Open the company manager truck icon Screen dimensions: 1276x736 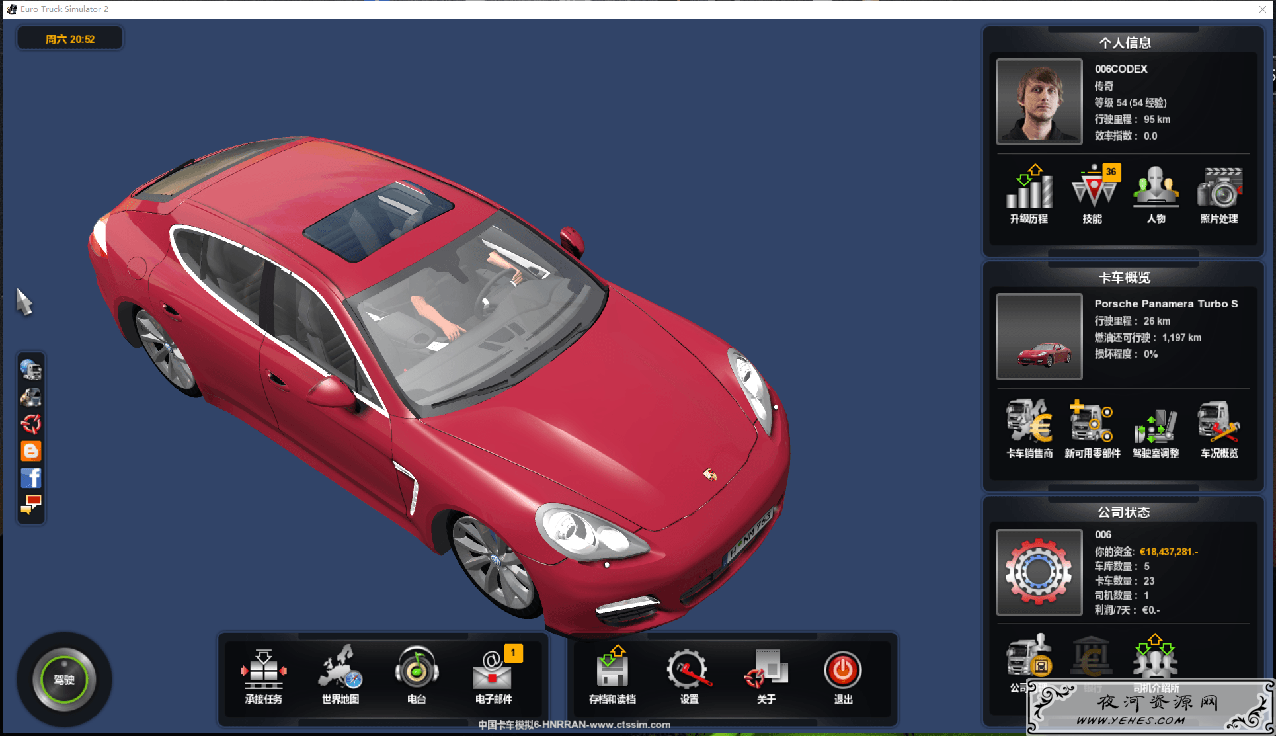coord(1028,656)
